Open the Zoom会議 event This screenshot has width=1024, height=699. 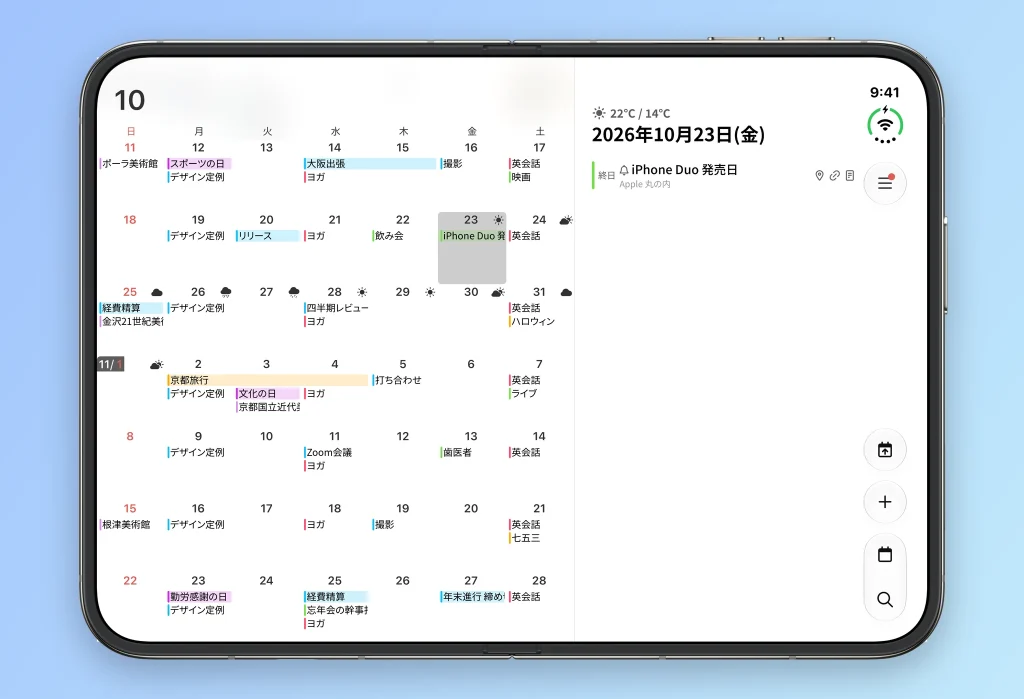pos(328,452)
